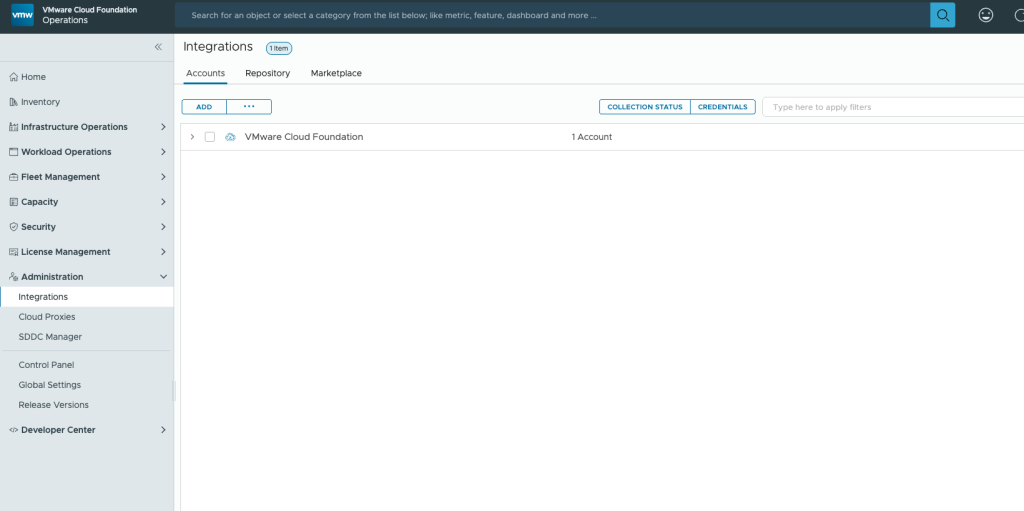Click the smiley feedback icon
The height and width of the screenshot is (511, 1024).
tap(986, 15)
